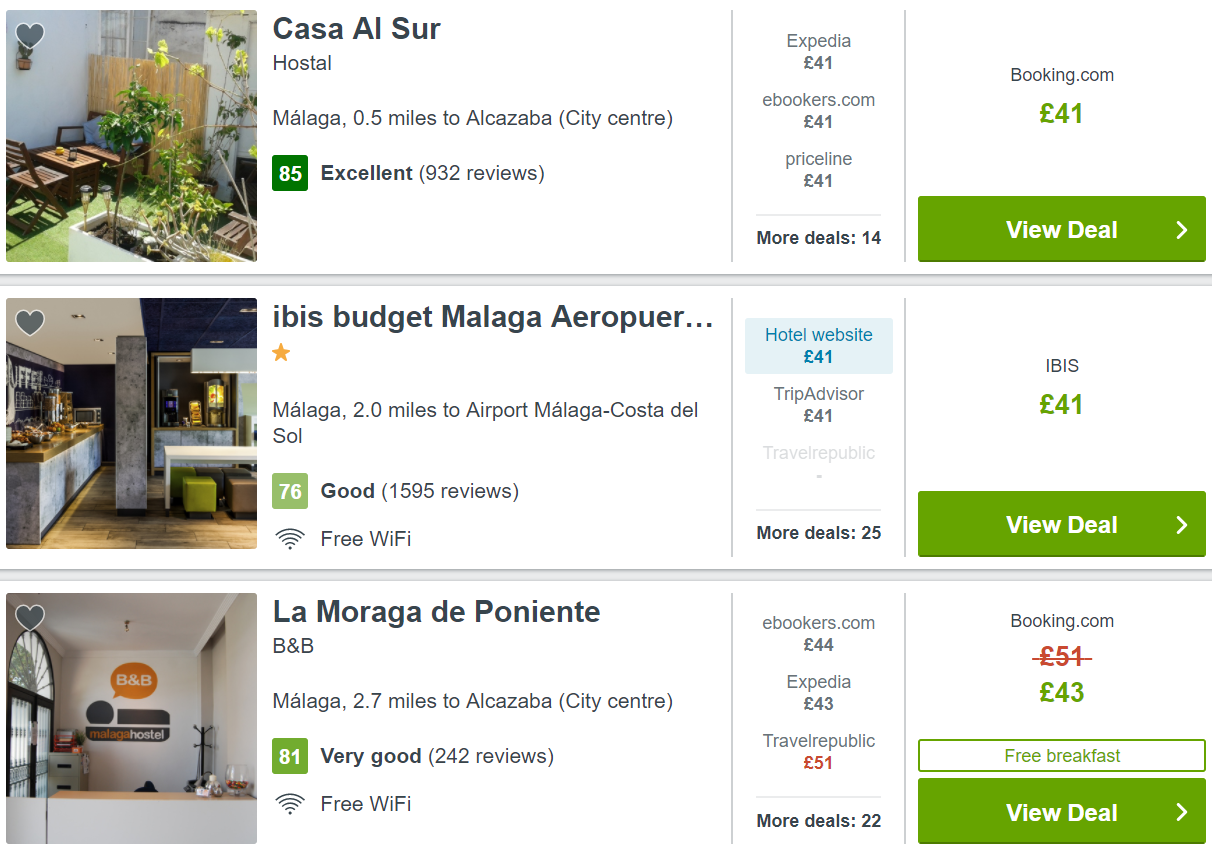Image resolution: width=1212 pixels, height=849 pixels.
Task: Click the 85 rating badge for Casa Al Sur
Action: pyautogui.click(x=290, y=174)
